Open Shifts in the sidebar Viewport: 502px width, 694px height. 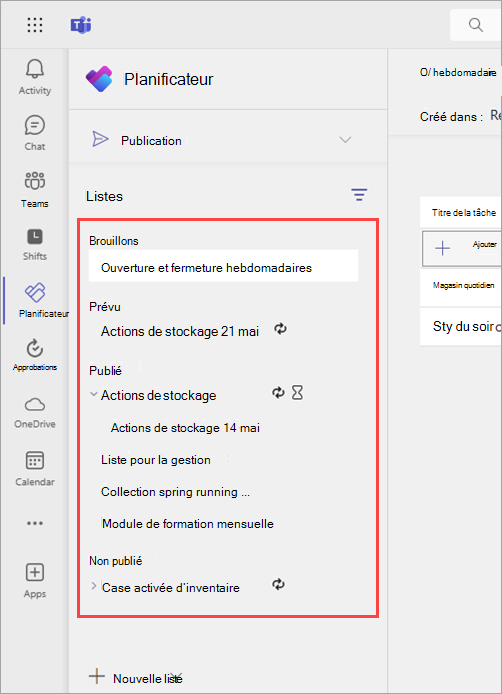[35, 244]
